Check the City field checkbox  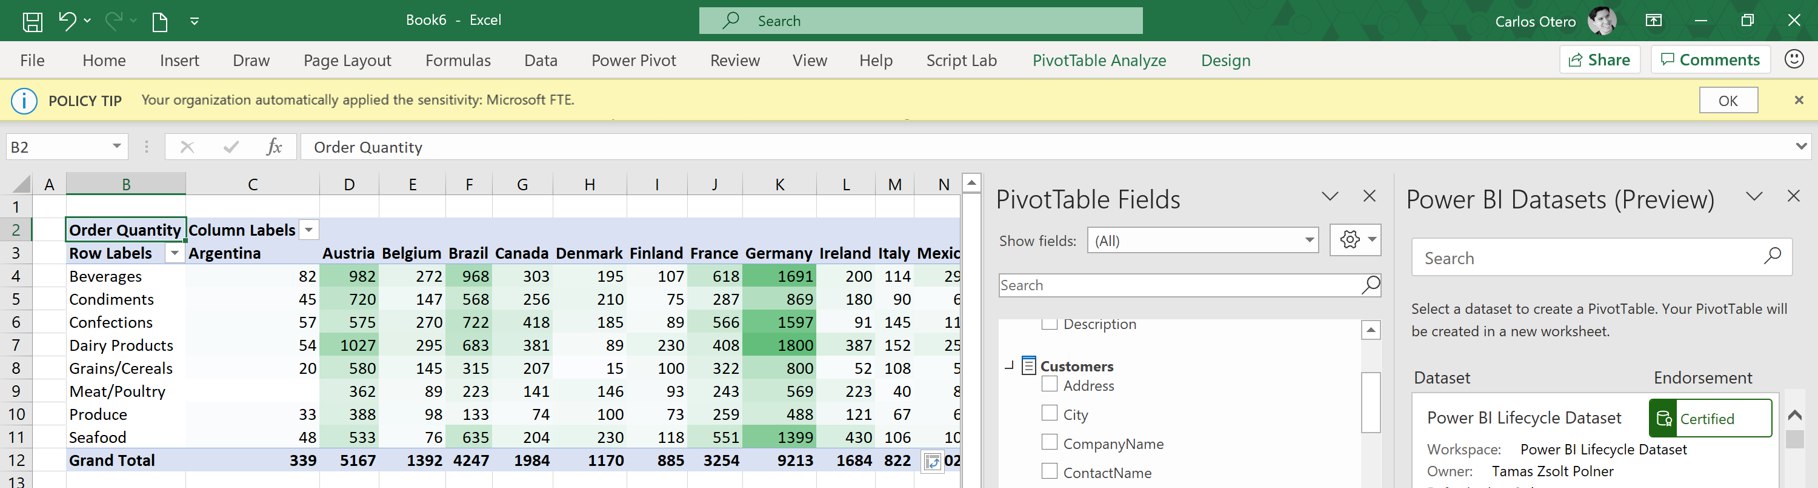coord(1049,413)
